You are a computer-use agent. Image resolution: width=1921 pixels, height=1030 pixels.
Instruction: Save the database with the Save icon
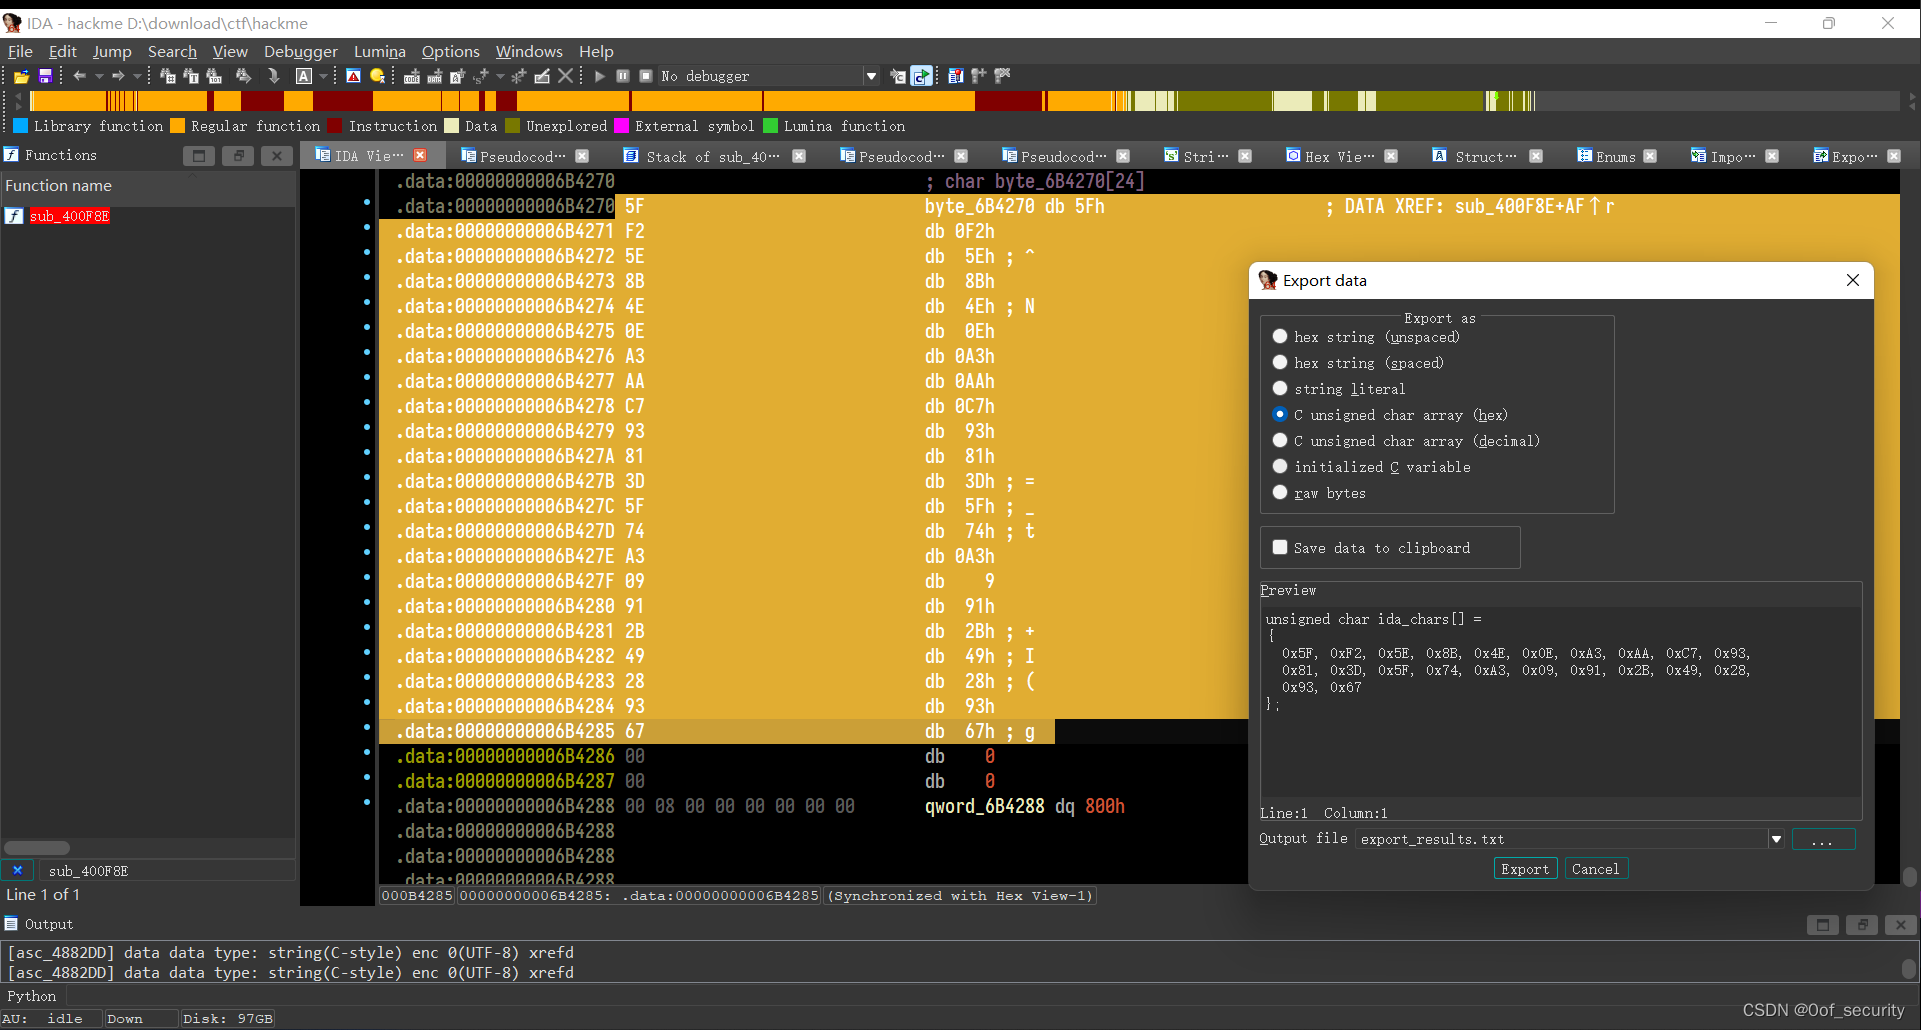(44, 76)
